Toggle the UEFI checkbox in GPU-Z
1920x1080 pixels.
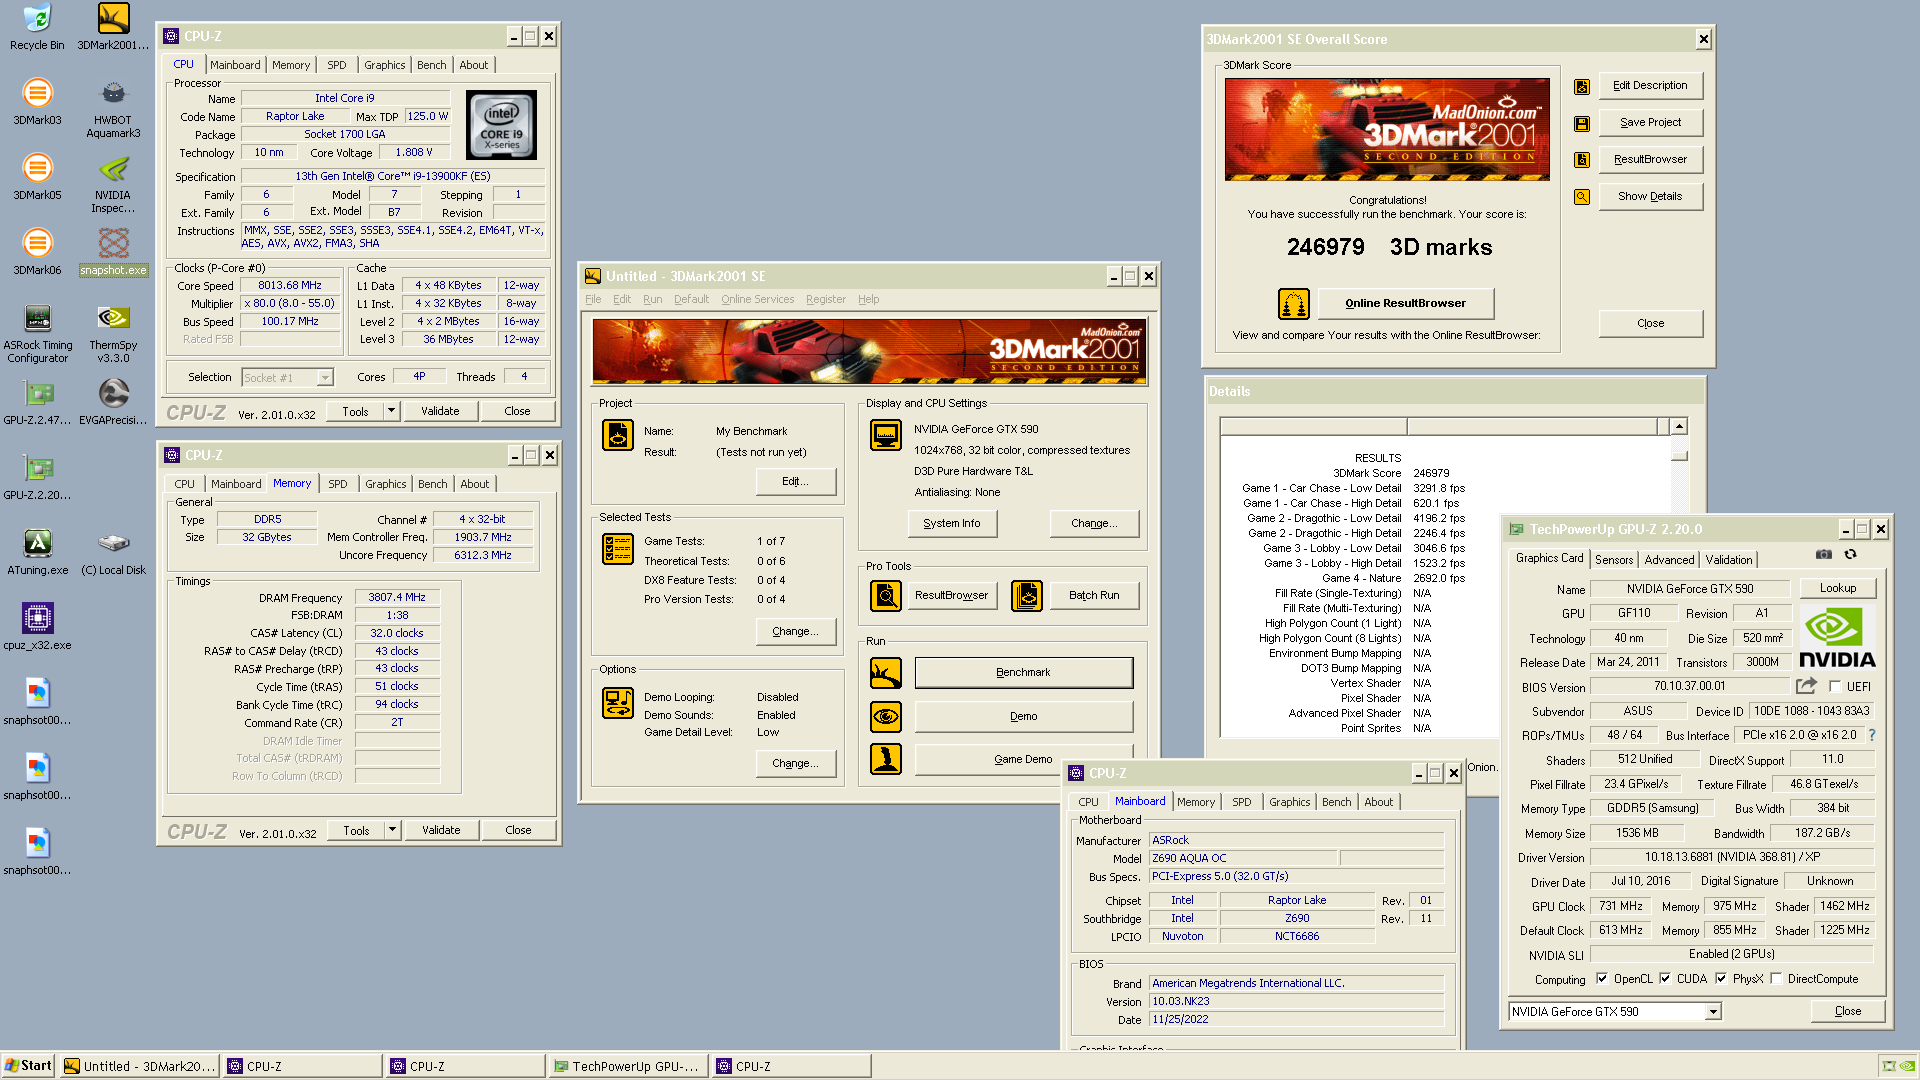click(x=1835, y=687)
